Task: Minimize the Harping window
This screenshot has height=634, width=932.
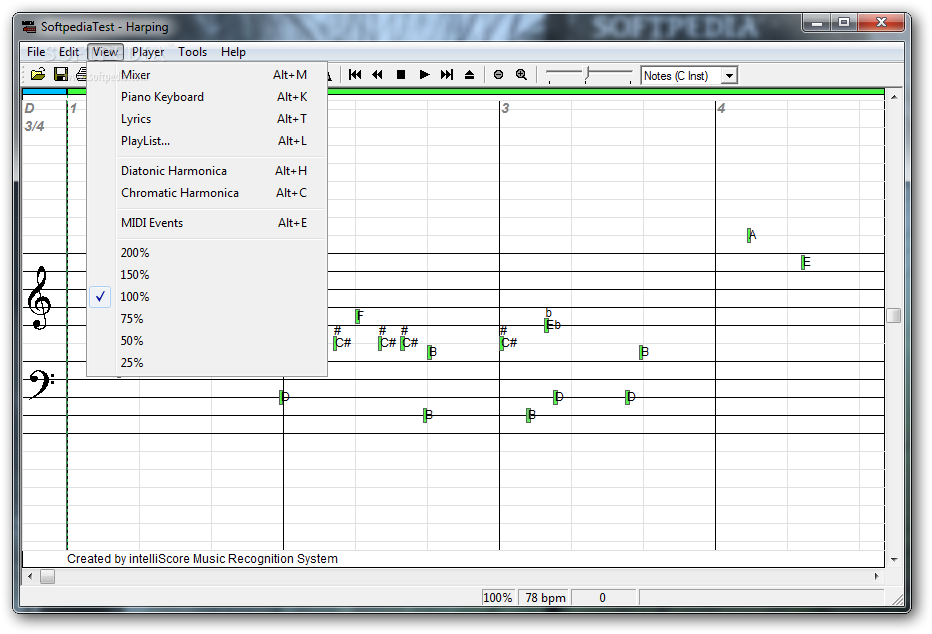Action: (x=817, y=23)
